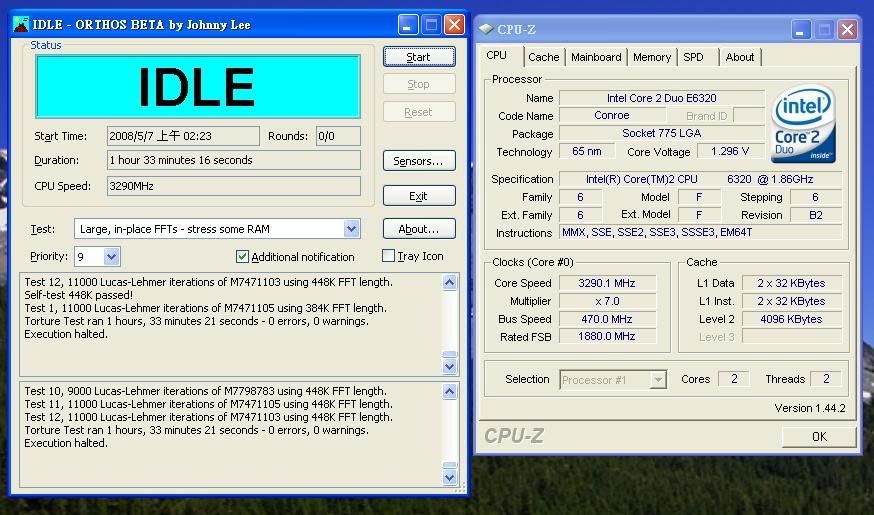Click the Rated FSB 1880.0 MHz value
874x515 pixels.
click(x=607, y=336)
